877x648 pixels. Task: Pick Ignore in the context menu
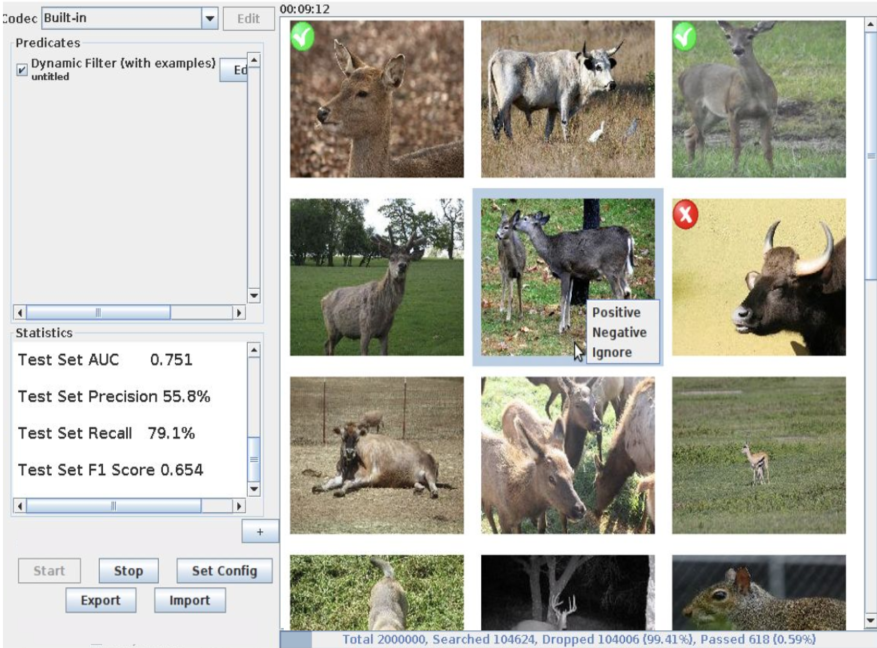pos(611,352)
